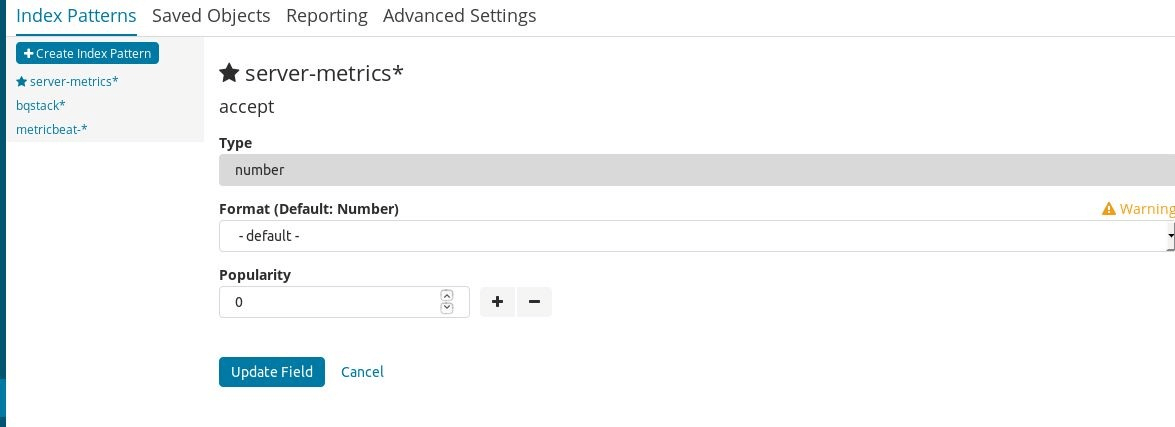Screen dimensions: 1175x427
Task: Click into the Popularity number field
Action: [330, 302]
